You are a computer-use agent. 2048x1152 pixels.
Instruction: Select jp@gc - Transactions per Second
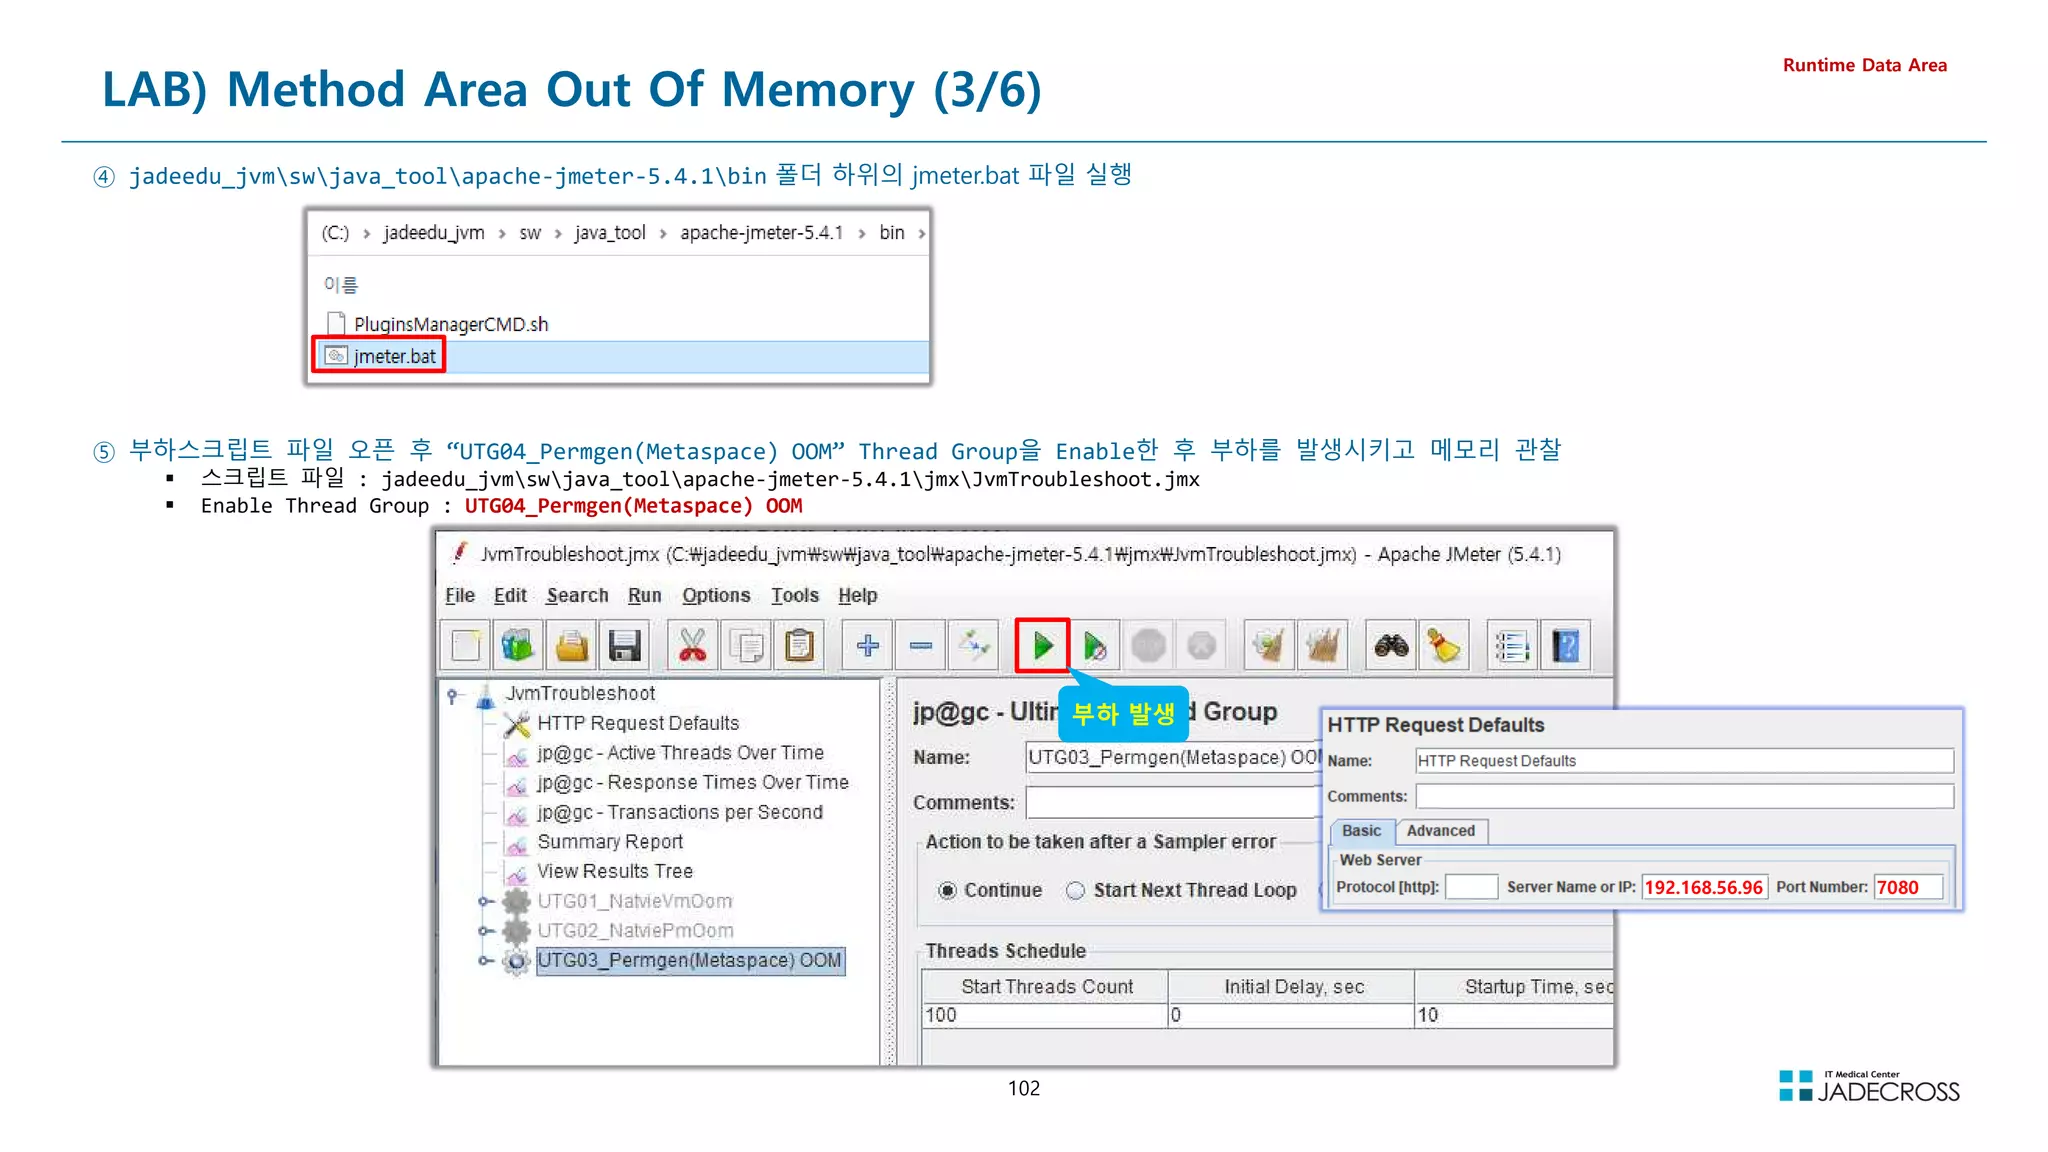[680, 812]
